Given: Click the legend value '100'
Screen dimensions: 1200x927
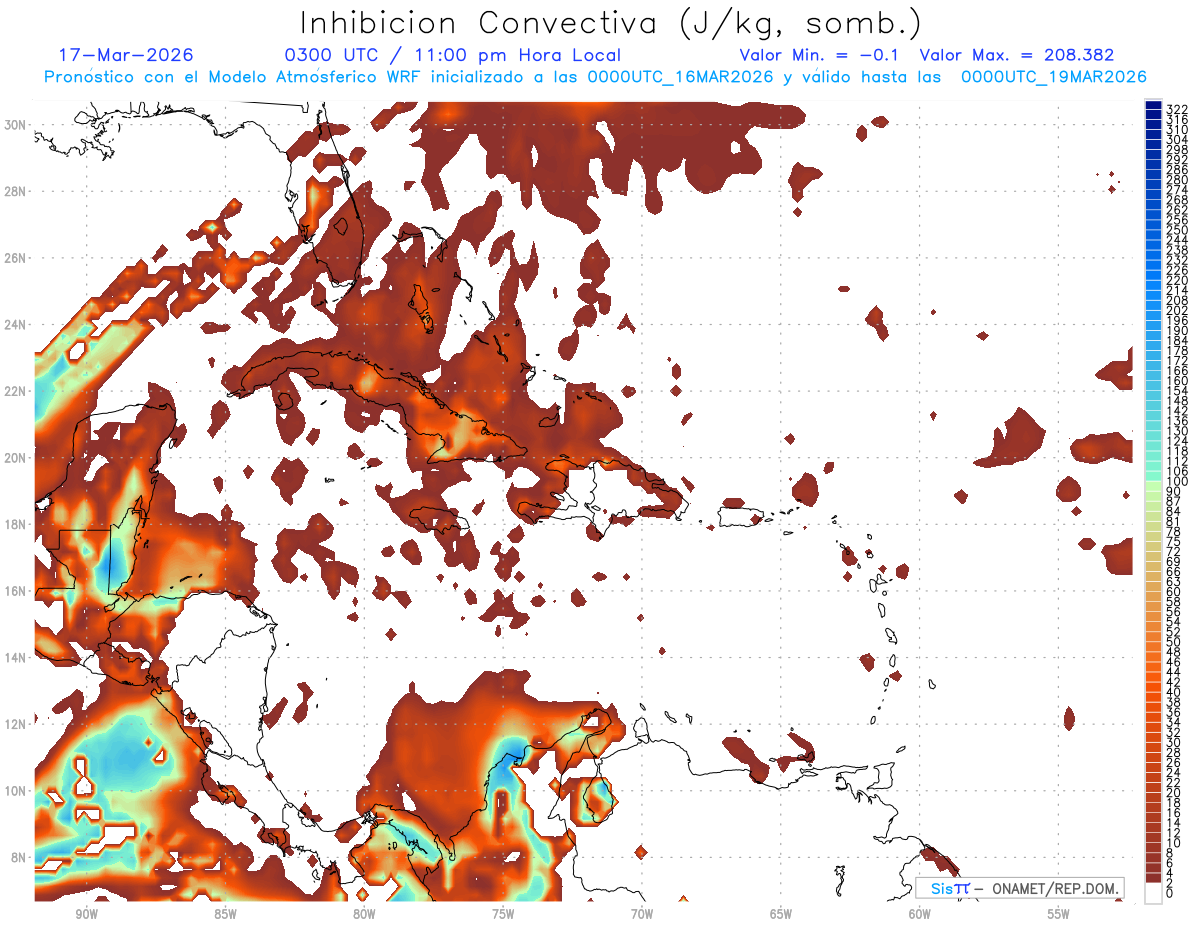Looking at the screenshot, I should click(1176, 481).
